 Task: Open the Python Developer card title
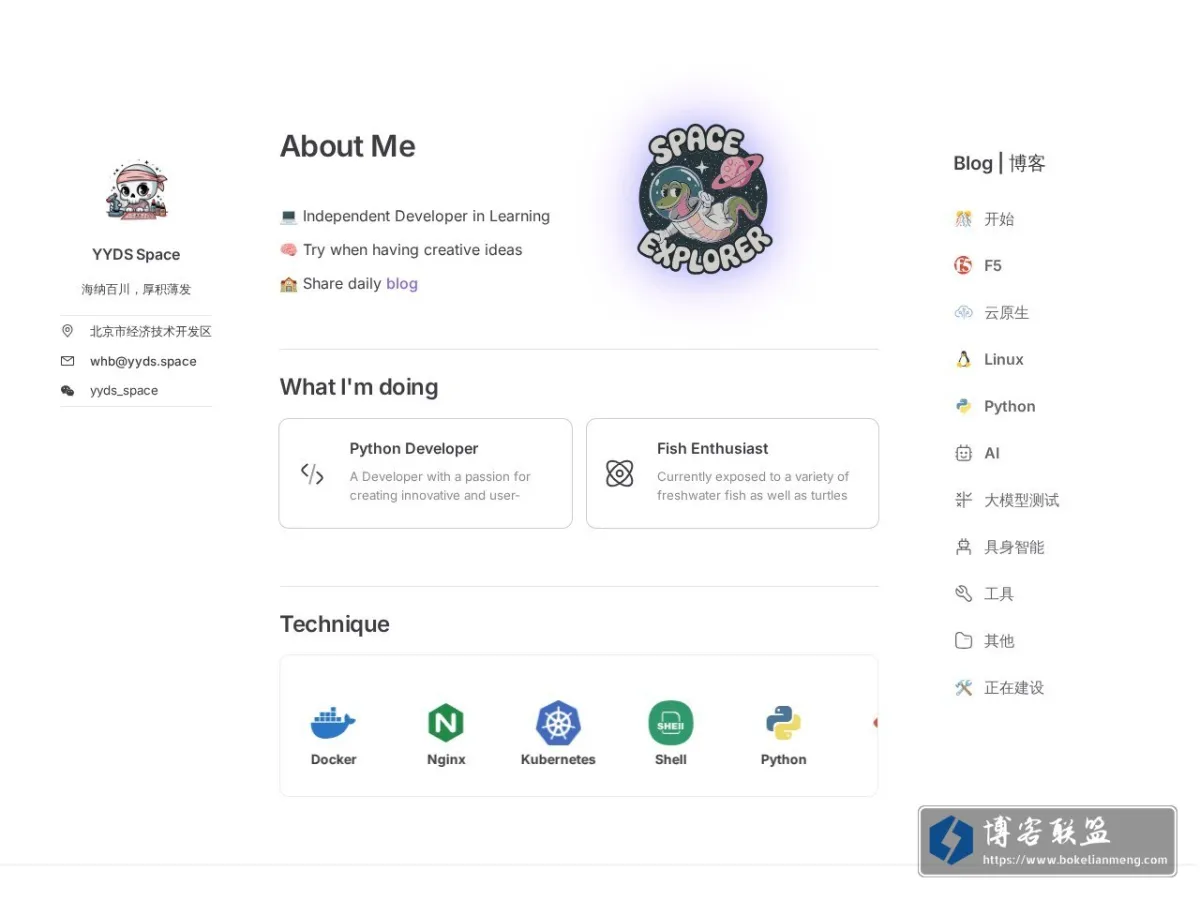[414, 449]
